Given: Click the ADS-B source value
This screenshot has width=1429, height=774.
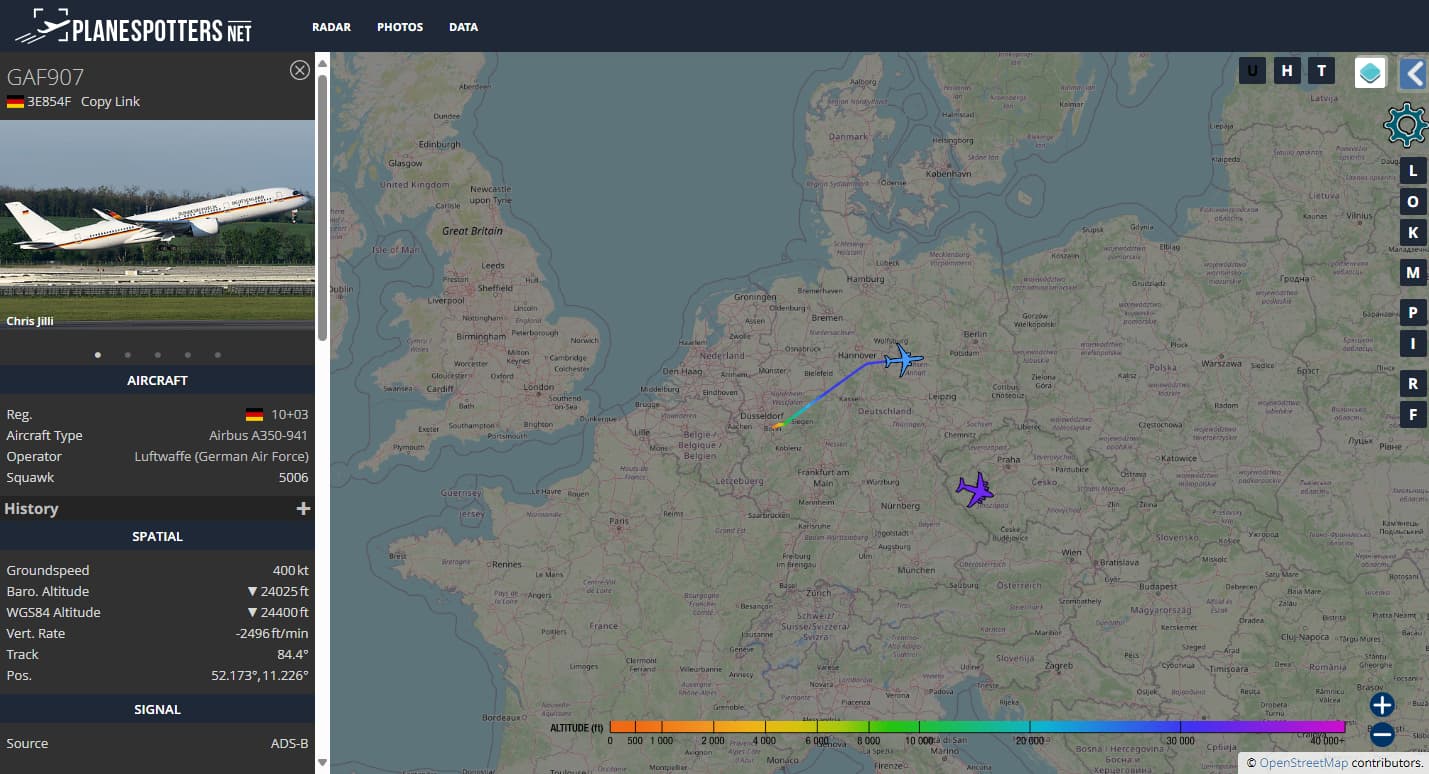Looking at the screenshot, I should tap(290, 744).
